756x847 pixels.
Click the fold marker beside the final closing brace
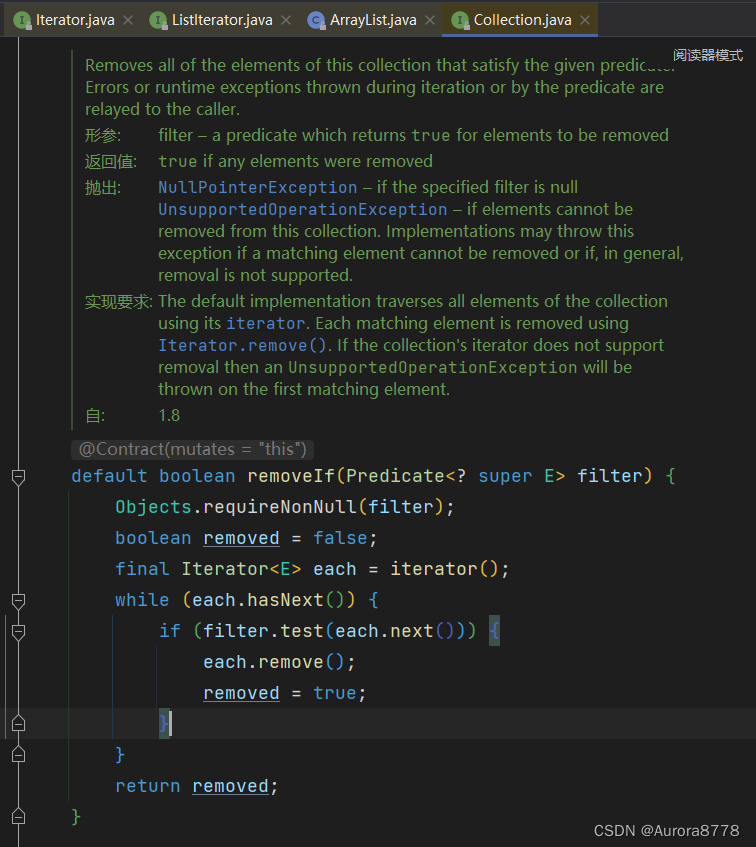pos(17,816)
